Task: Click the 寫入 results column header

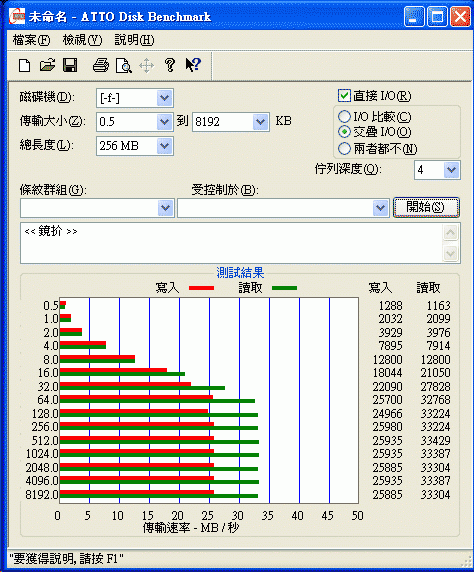Action: coord(380,288)
